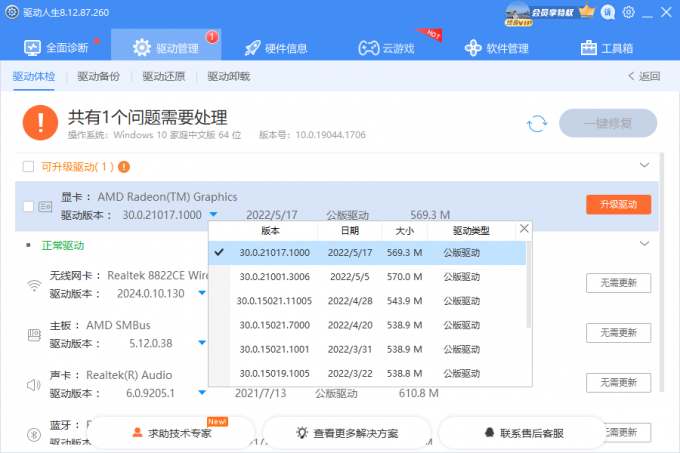The image size is (680, 453).
Task: Click the 版本 column header
Action: (x=270, y=231)
